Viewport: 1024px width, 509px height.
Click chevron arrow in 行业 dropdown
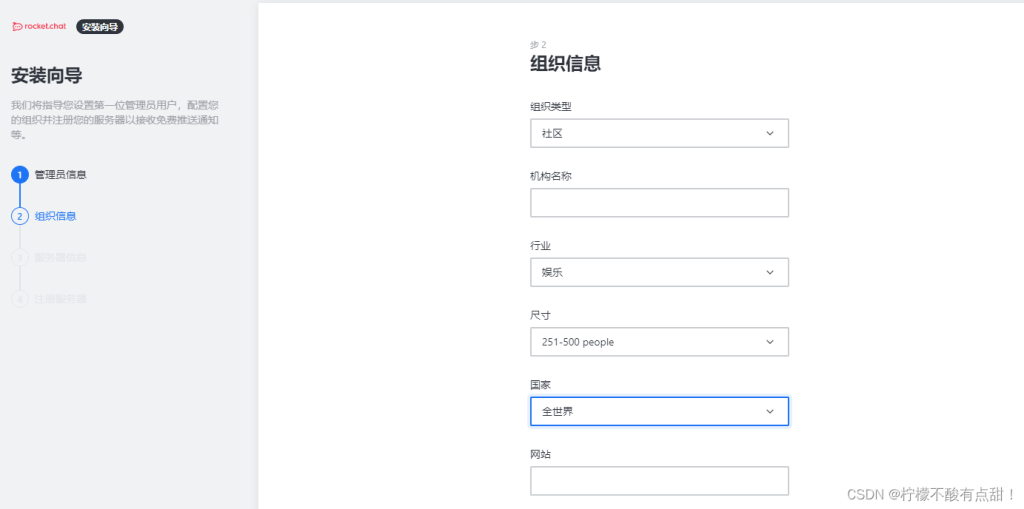(770, 272)
